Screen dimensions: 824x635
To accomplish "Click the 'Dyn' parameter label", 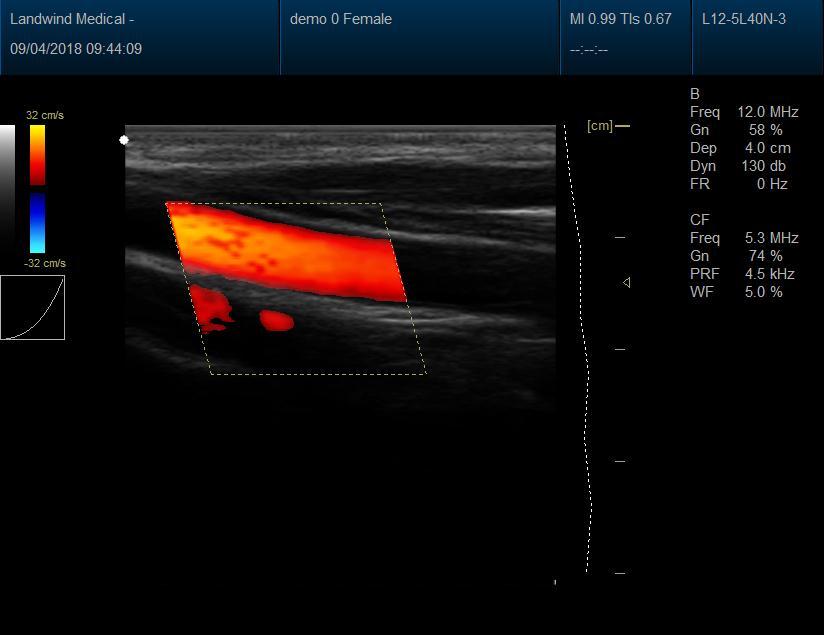I will pos(703,166).
